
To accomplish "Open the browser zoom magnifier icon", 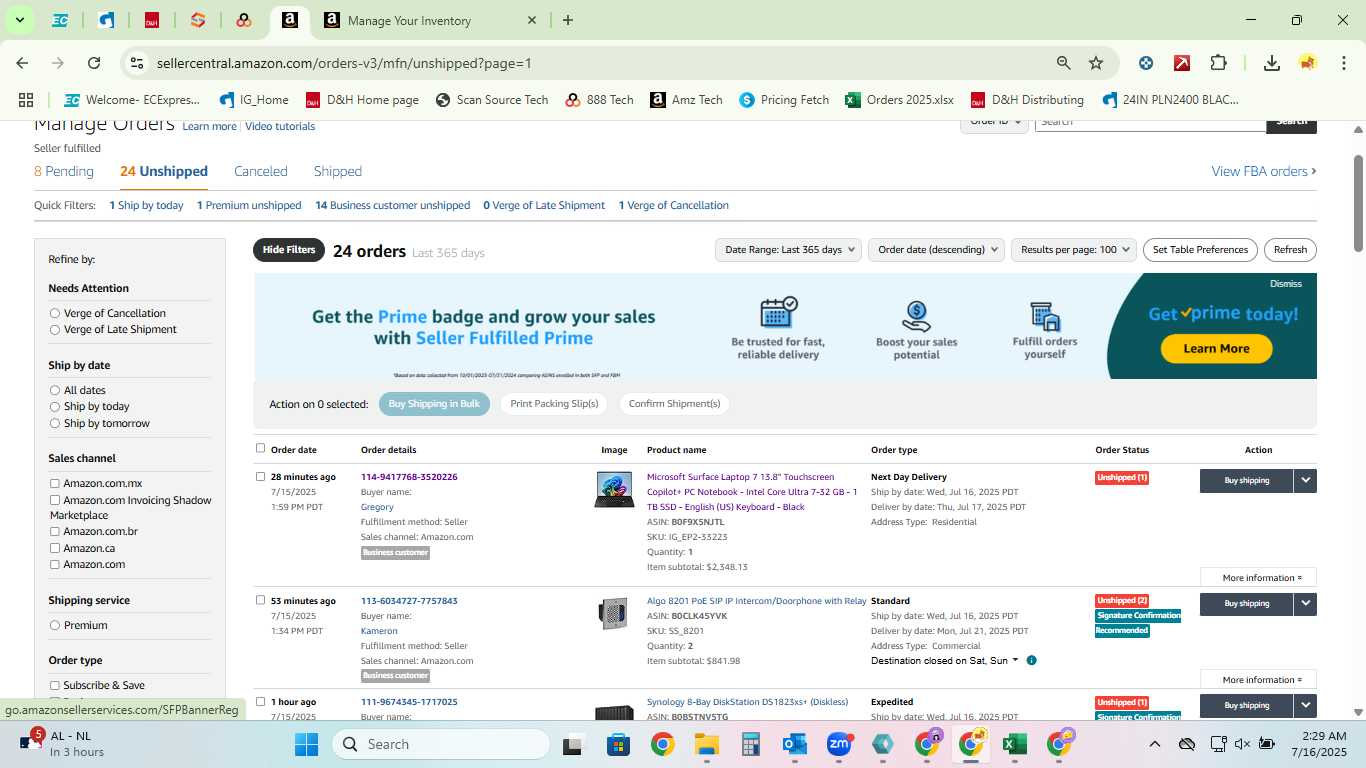I will [1064, 63].
